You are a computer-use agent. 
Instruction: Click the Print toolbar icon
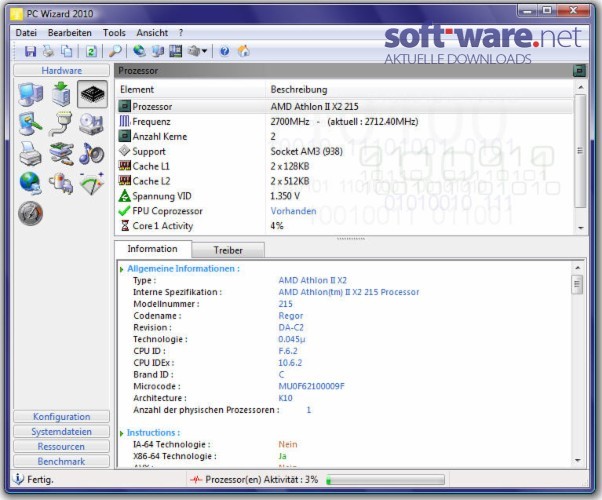[49, 51]
